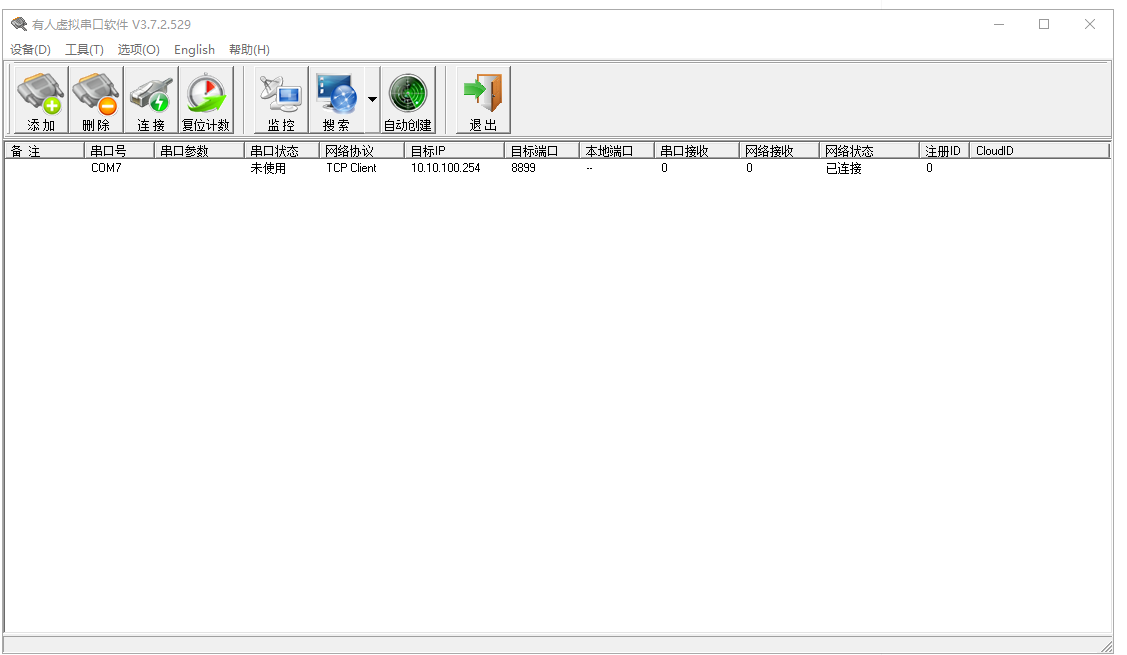The image size is (1127, 655).
Task: Open the 帮助(H) menu
Action: coord(249,50)
